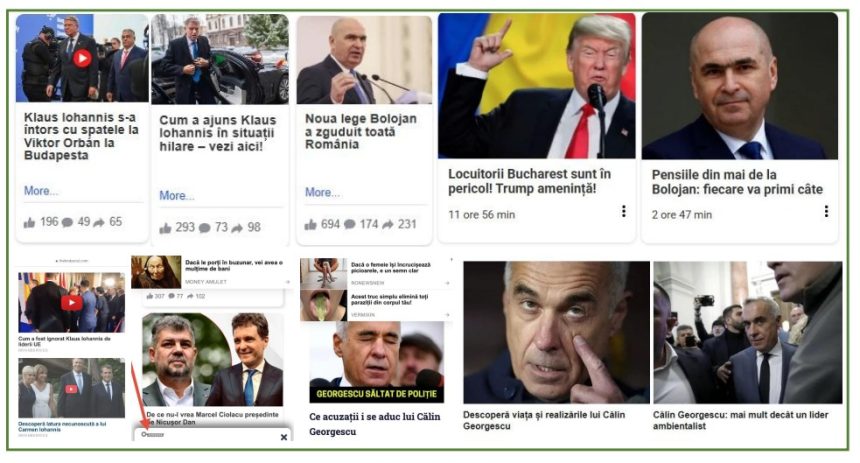Click the share icon showing 231
This screenshot has width=860, height=463.
coord(388,224)
